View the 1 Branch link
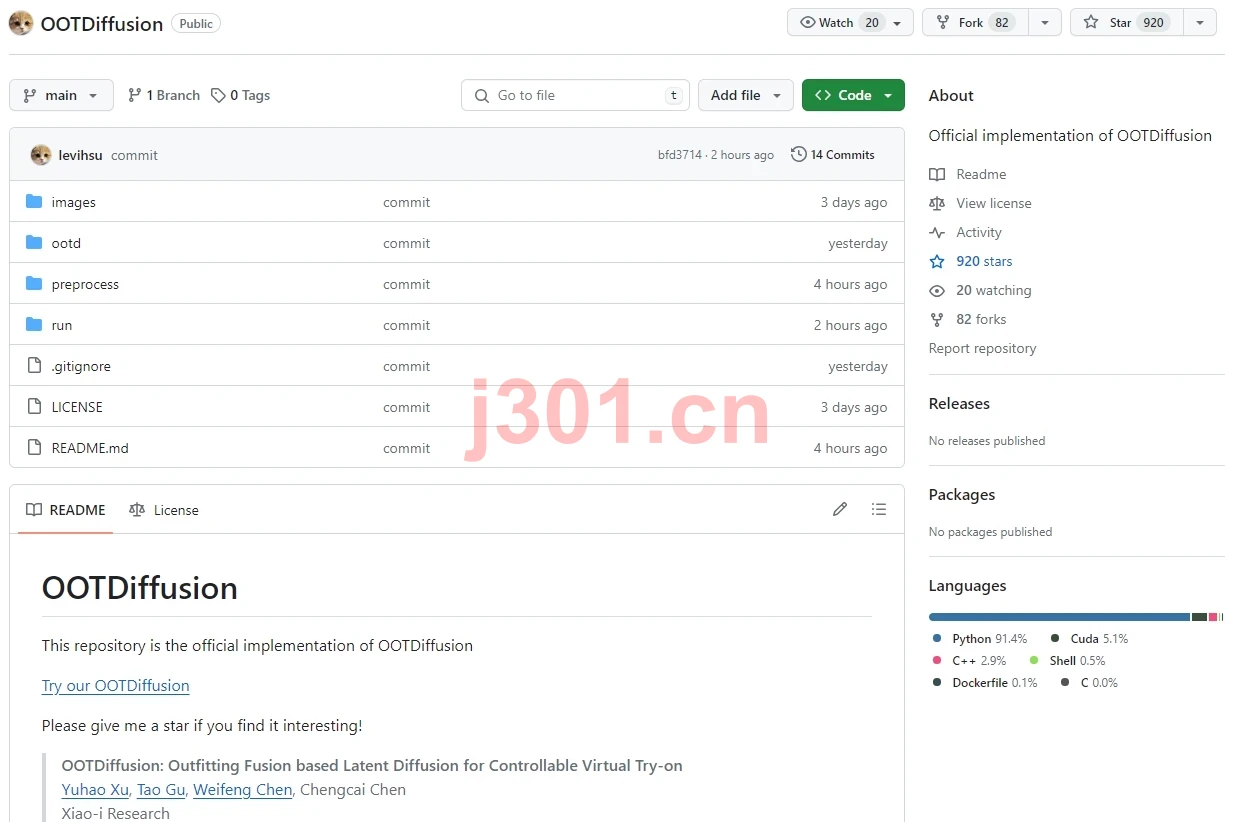This screenshot has width=1241, height=822. click(164, 95)
